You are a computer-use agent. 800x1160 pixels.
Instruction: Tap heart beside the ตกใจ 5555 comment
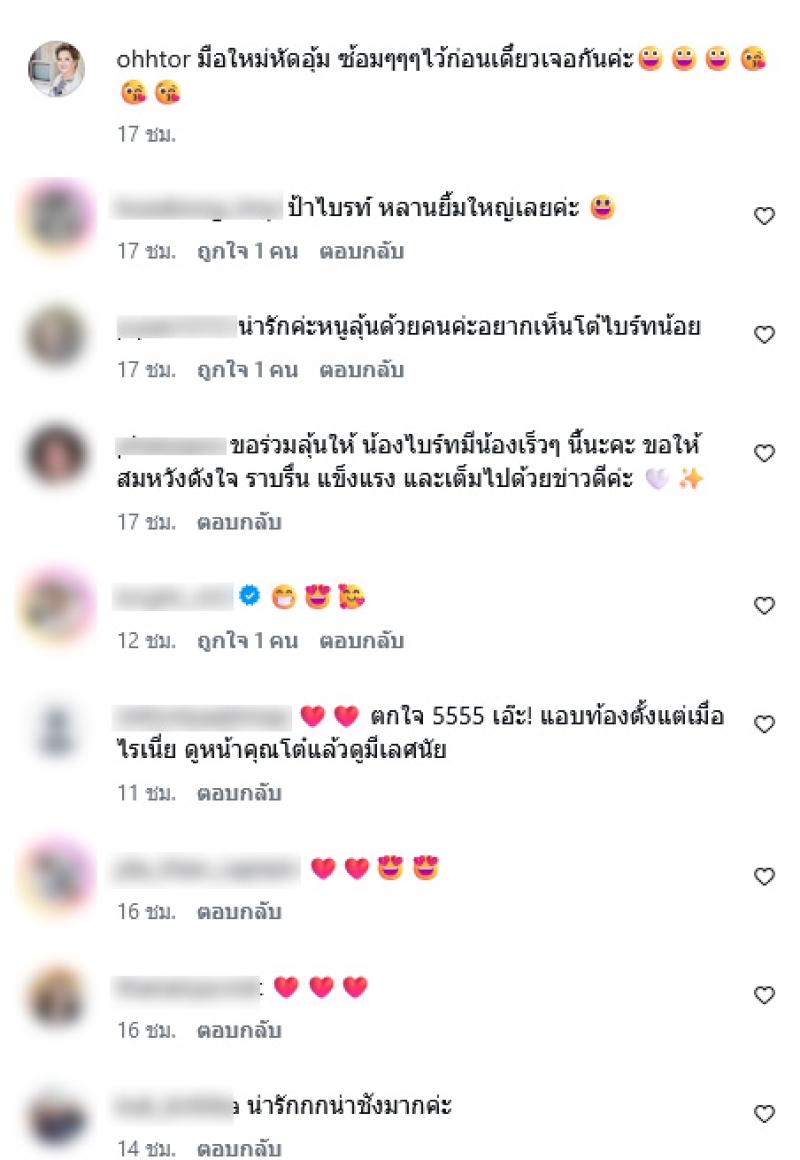click(x=764, y=724)
